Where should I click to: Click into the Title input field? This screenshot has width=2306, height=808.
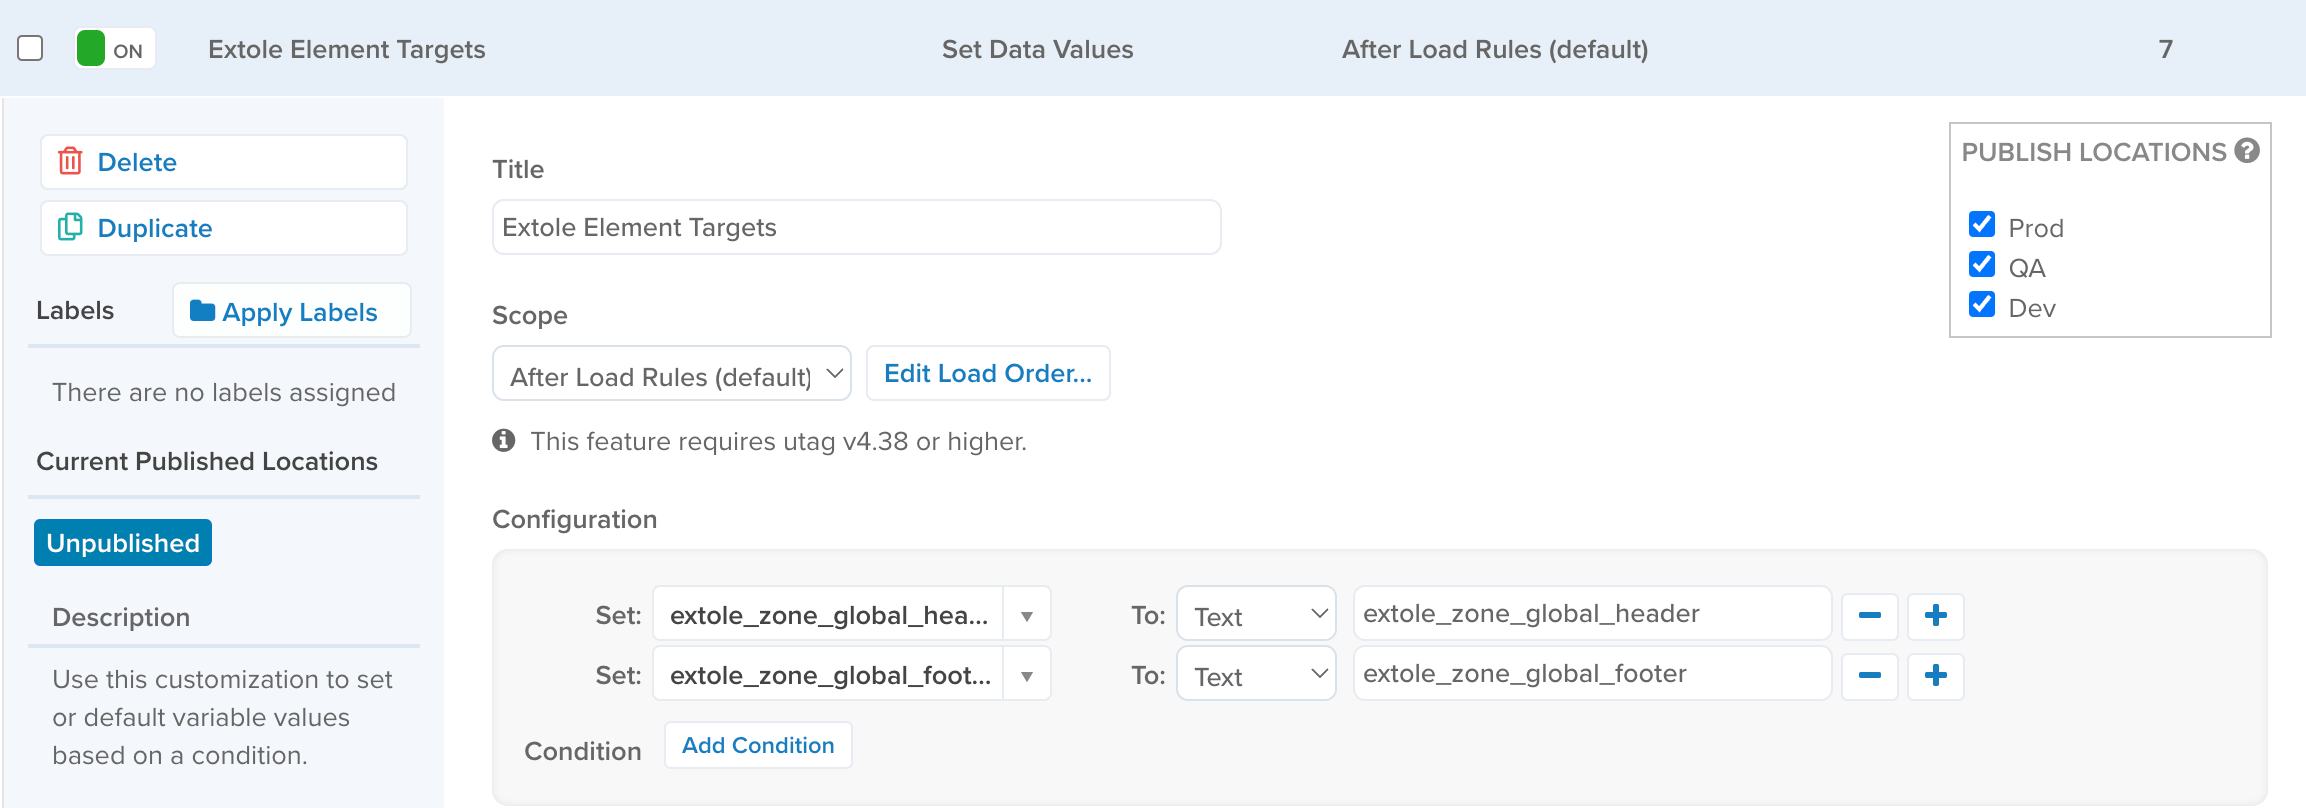click(x=856, y=227)
